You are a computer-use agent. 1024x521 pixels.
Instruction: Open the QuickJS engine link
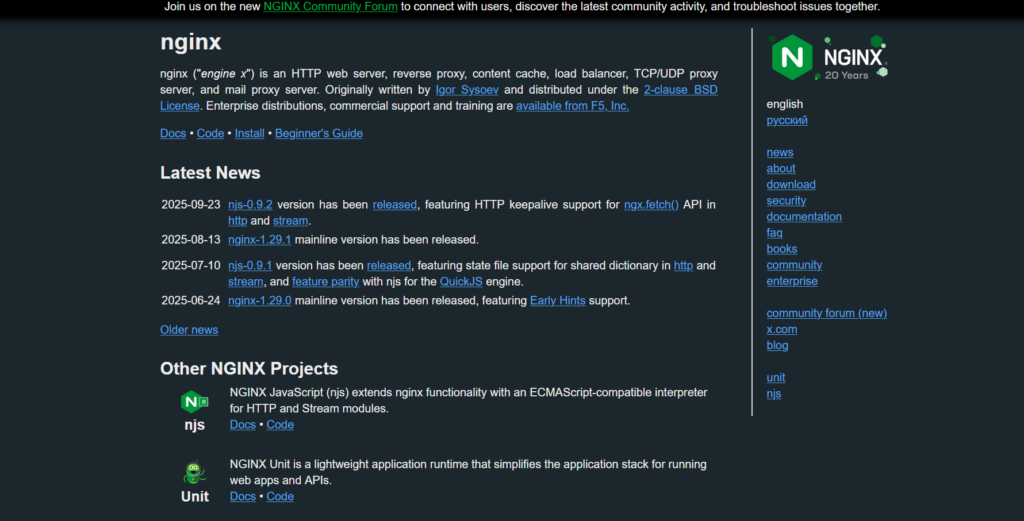point(461,282)
